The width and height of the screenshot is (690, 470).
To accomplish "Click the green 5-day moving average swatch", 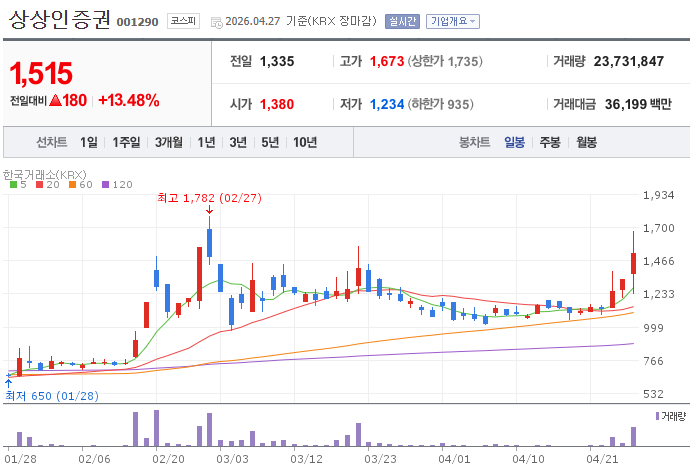I will point(13,185).
